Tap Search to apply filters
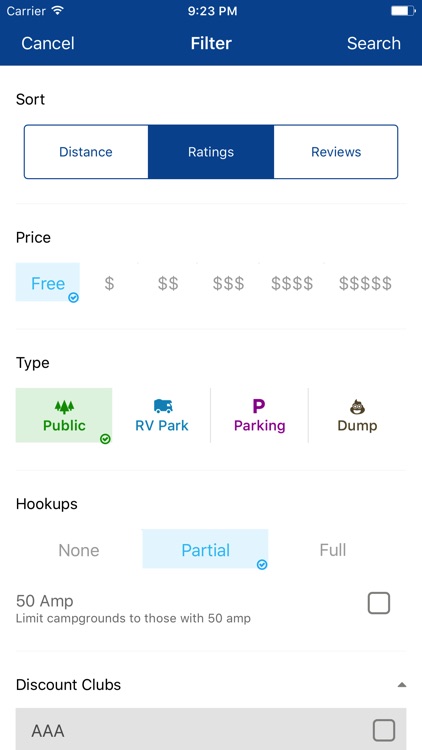This screenshot has width=422, height=750. pos(374,44)
